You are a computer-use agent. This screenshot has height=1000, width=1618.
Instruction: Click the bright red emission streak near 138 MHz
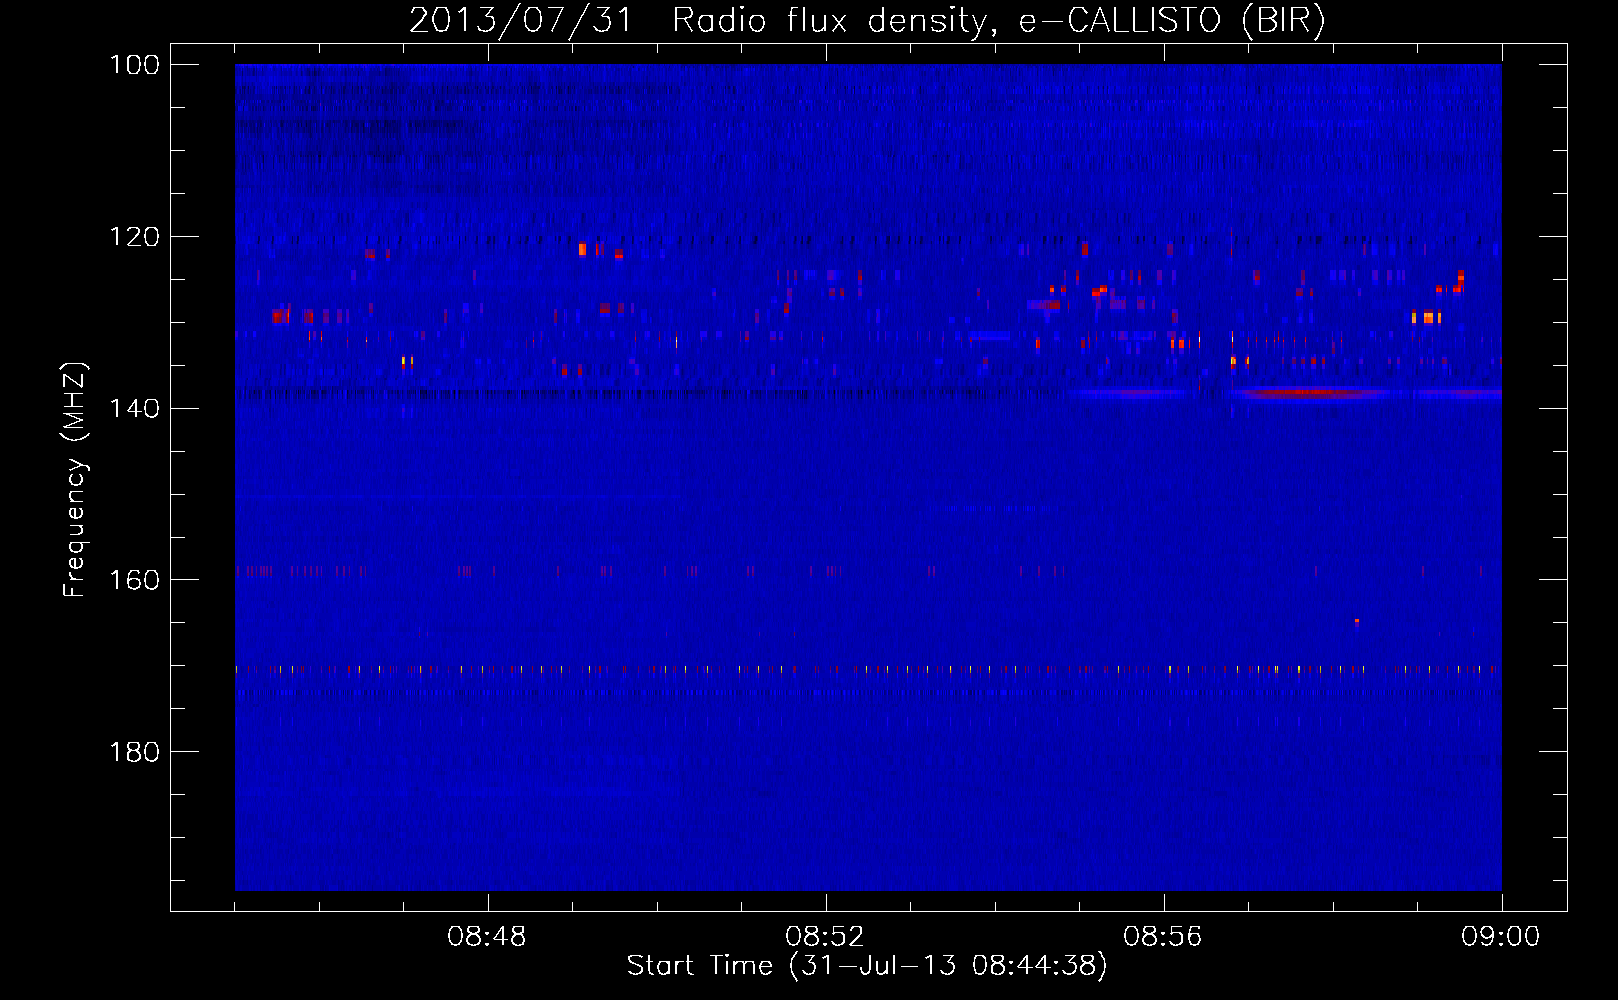pyautogui.click(x=1310, y=393)
